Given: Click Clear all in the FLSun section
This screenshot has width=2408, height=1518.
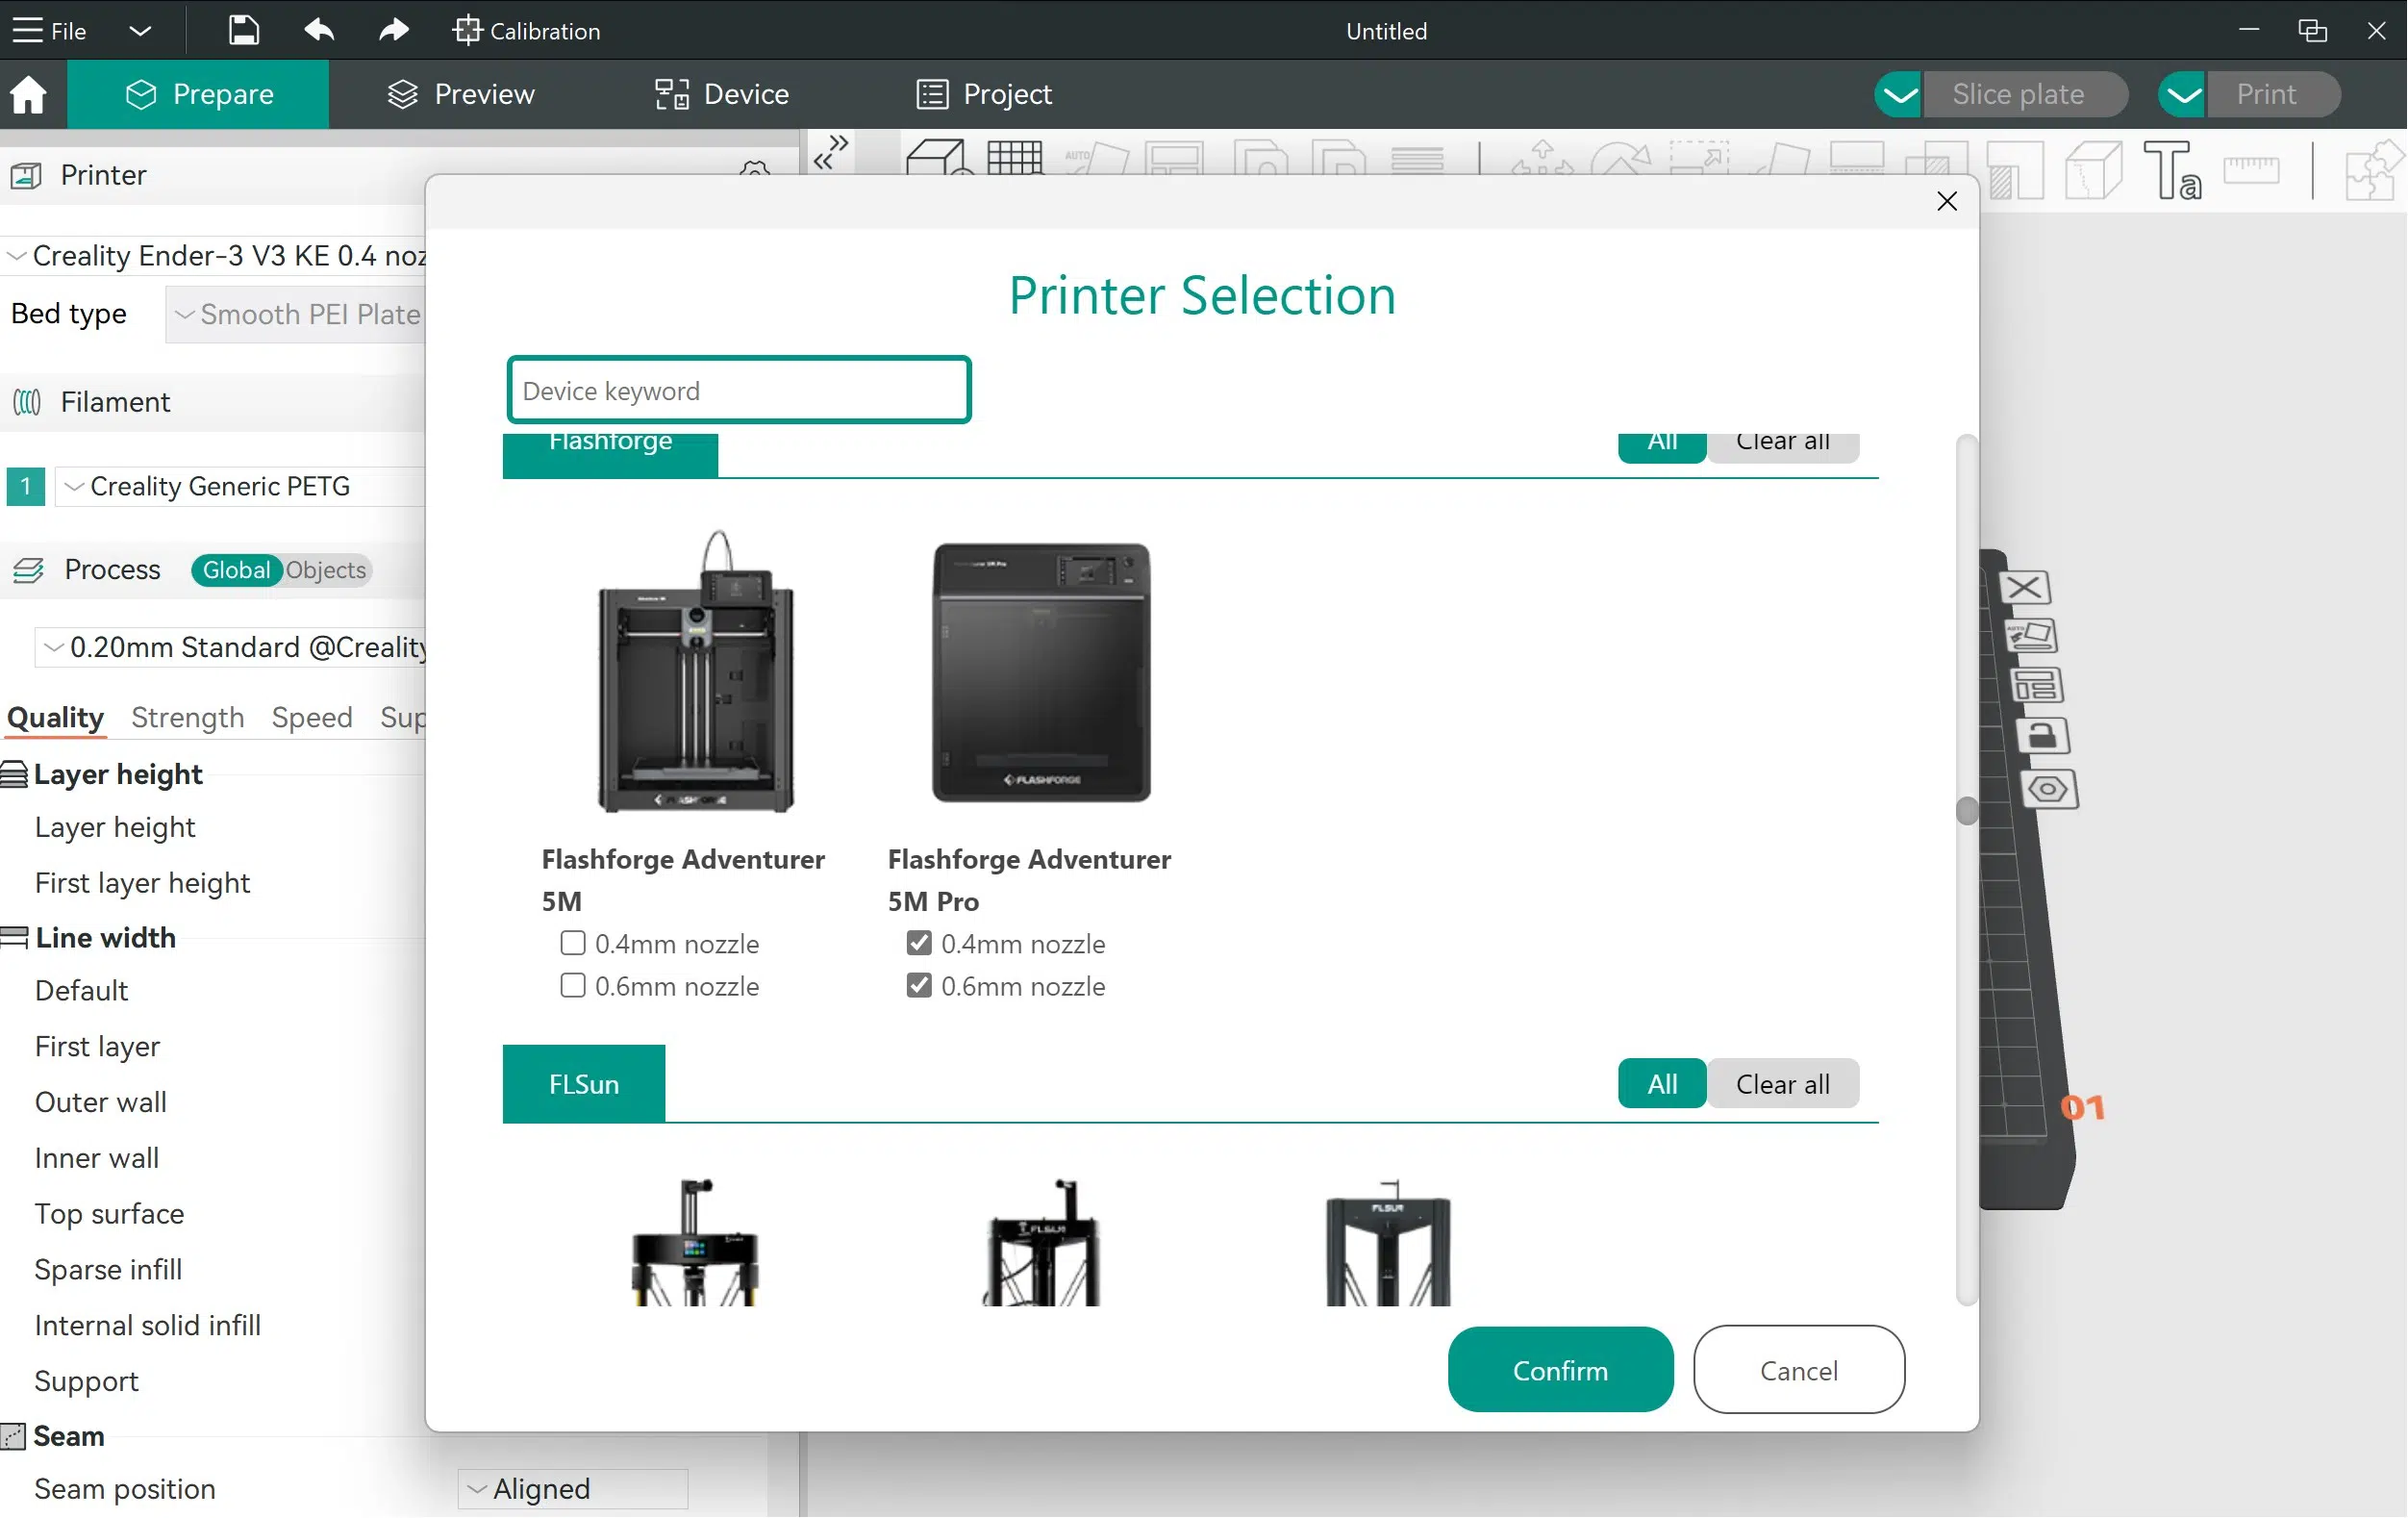Looking at the screenshot, I should 1783,1084.
